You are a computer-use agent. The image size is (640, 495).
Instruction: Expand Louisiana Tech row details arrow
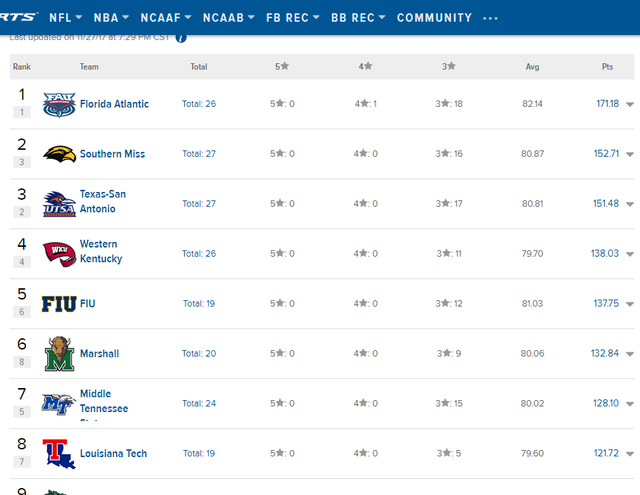click(x=630, y=454)
